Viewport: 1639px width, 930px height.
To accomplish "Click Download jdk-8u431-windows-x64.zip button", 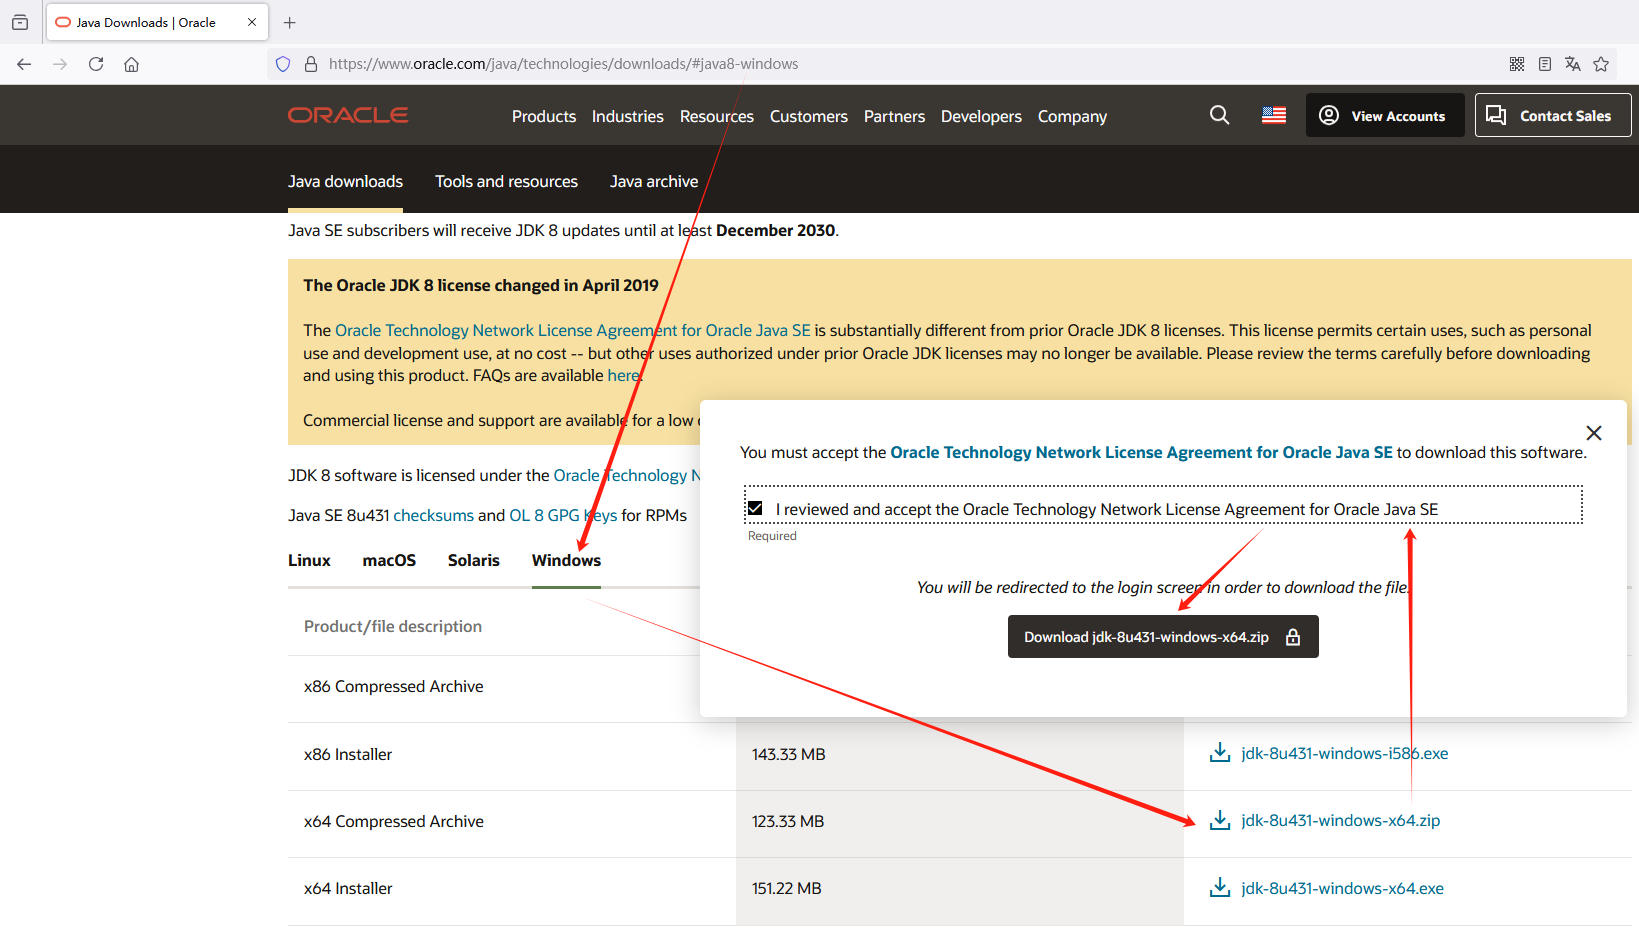I will [x=1162, y=637].
